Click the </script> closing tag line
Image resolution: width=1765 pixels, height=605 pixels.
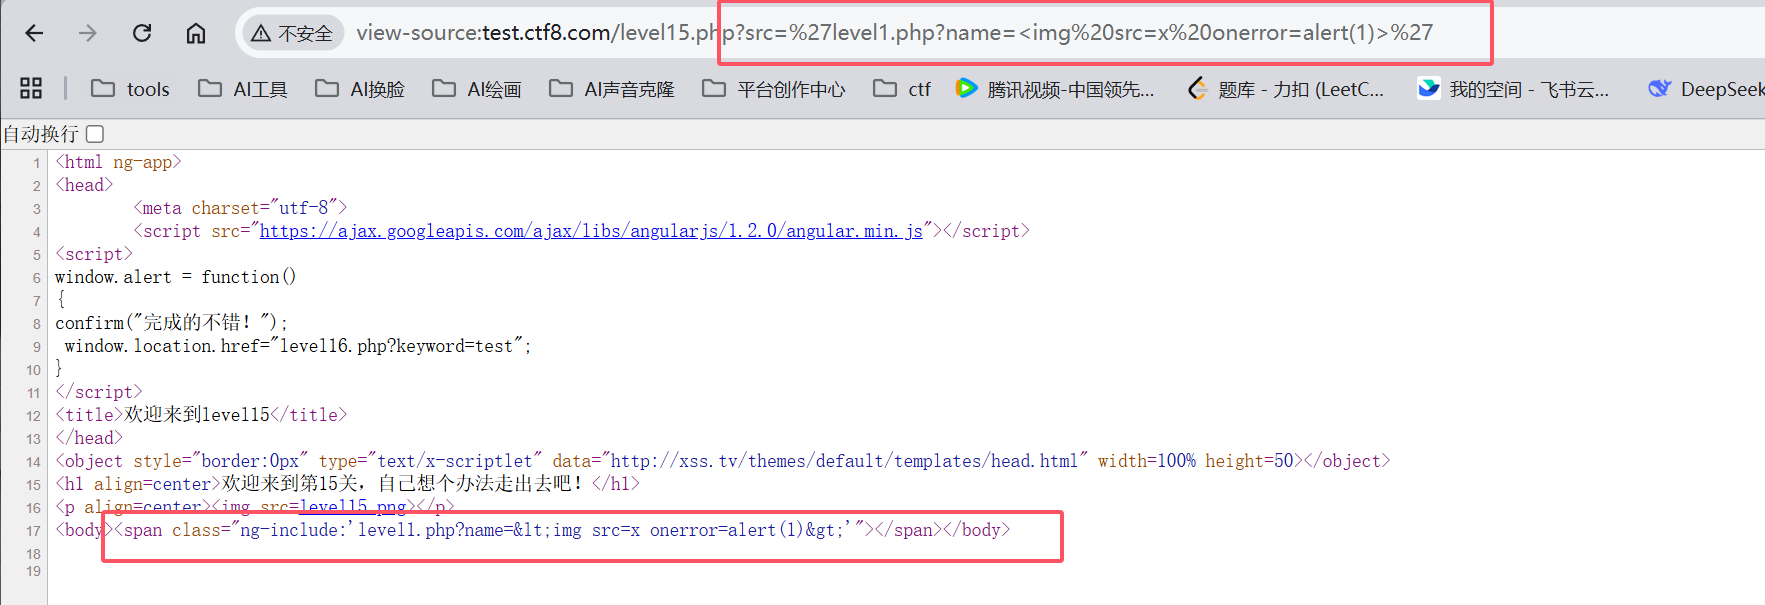tap(98, 392)
